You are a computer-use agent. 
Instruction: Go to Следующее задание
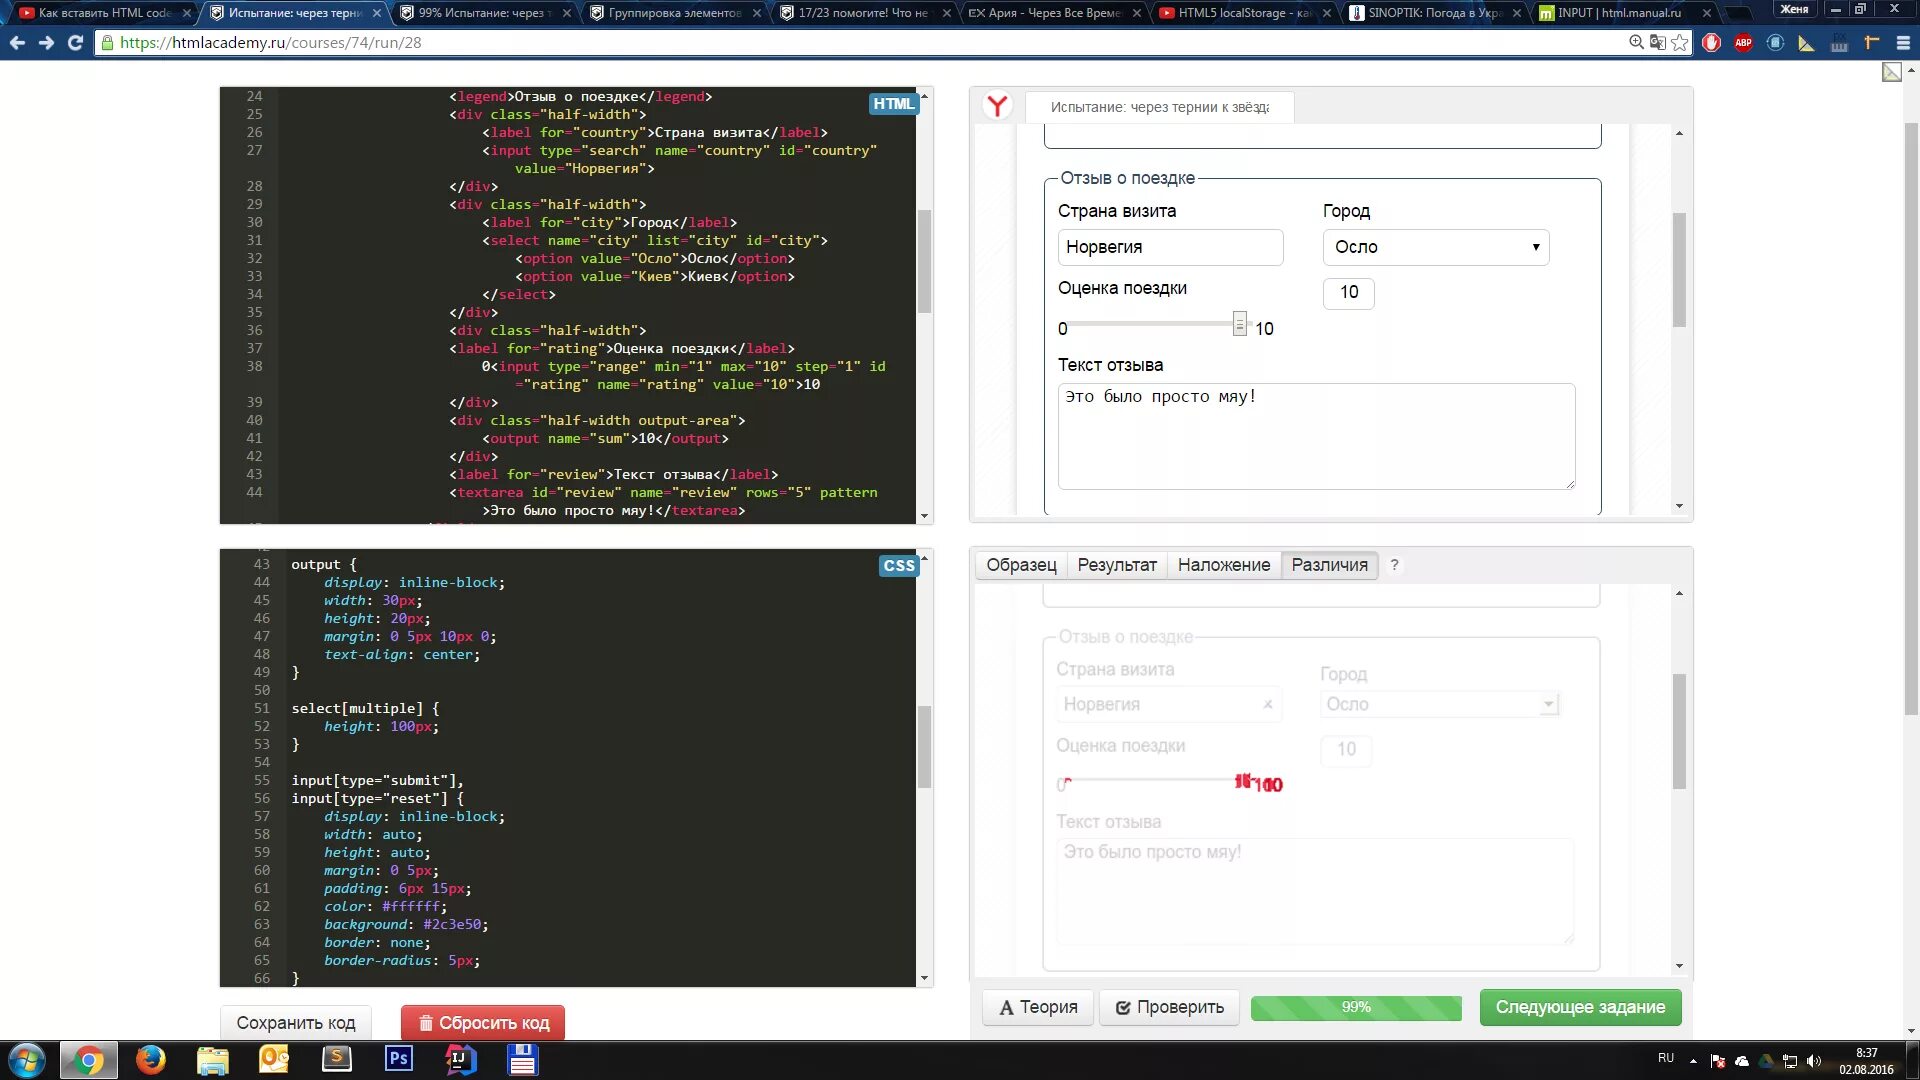click(x=1580, y=1007)
